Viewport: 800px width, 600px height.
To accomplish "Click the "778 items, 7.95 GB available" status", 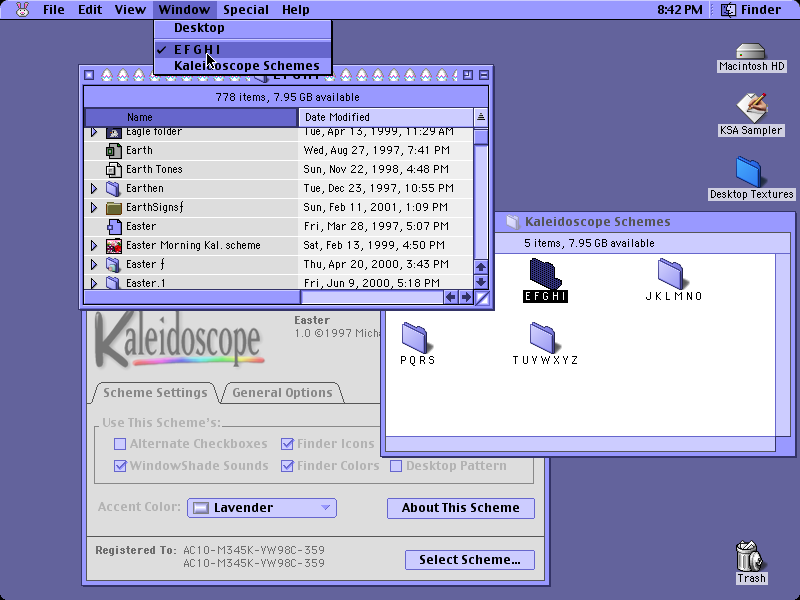I will pyautogui.click(x=287, y=97).
